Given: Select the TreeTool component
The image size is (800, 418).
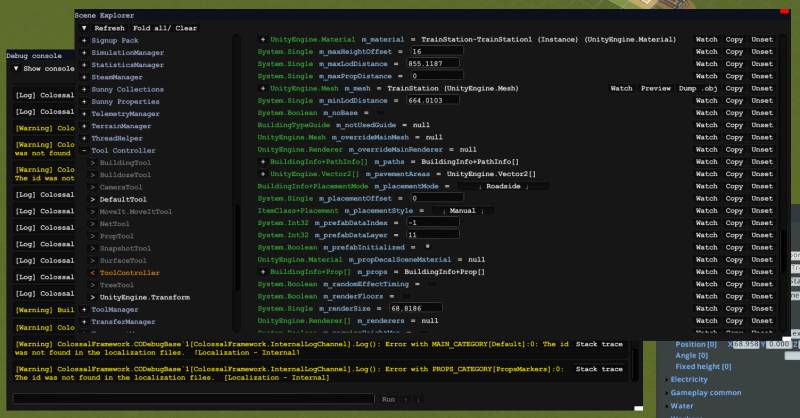Looking at the screenshot, I should pyautogui.click(x=116, y=285).
